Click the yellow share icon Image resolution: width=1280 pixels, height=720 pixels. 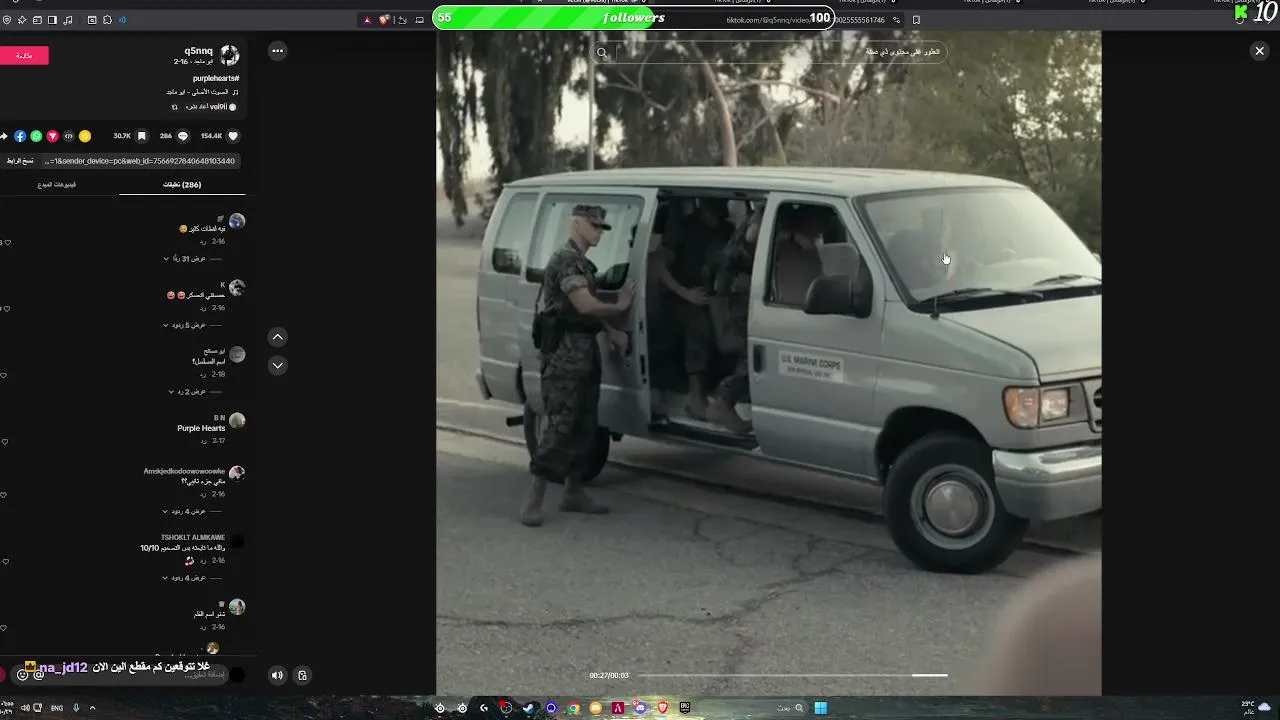[85, 136]
